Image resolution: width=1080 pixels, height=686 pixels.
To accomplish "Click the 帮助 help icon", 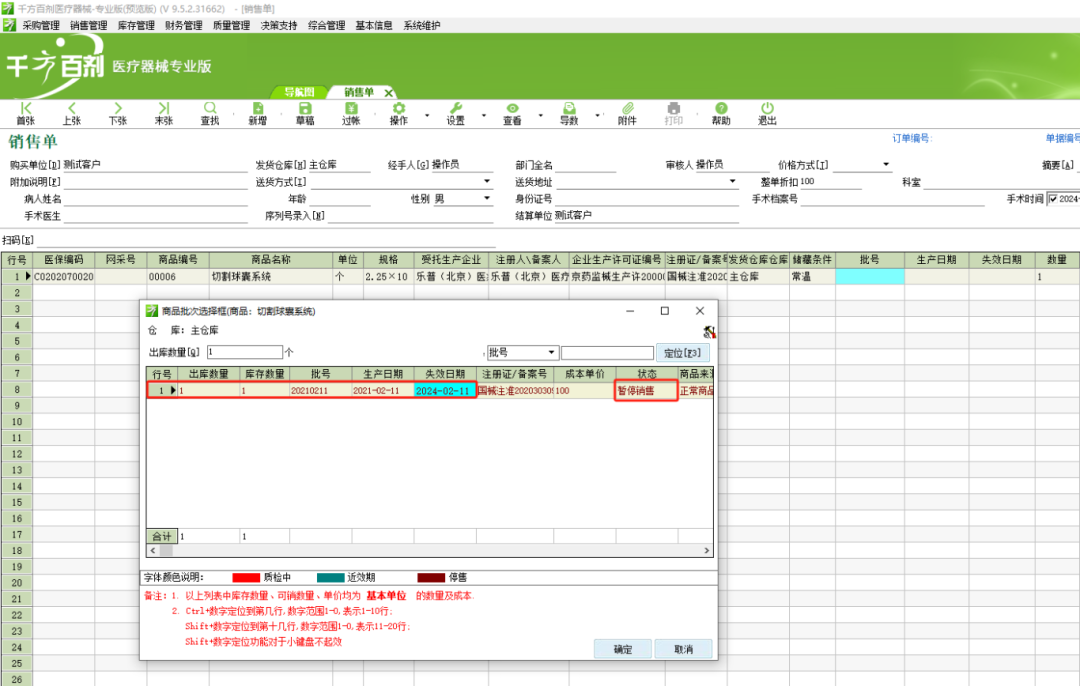I will pos(720,113).
